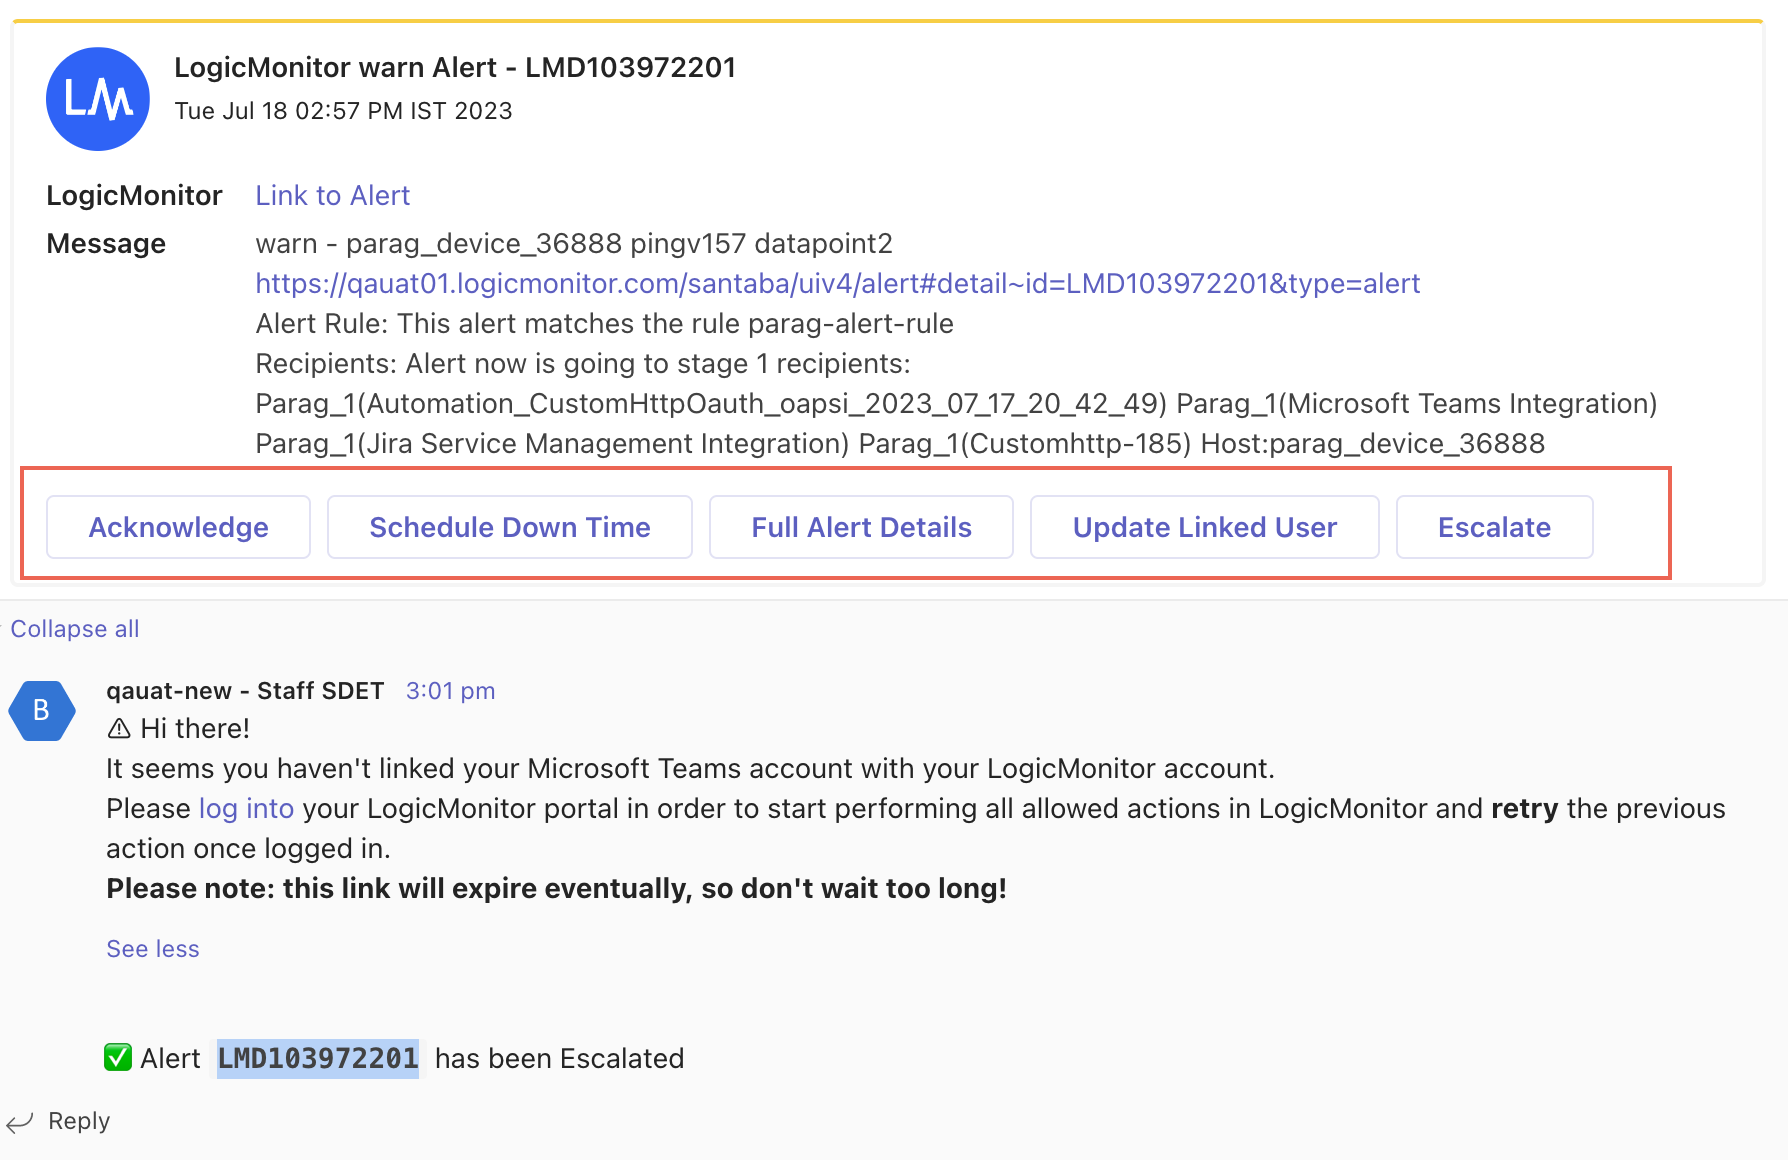Collapse all replies in the thread

coord(74,629)
